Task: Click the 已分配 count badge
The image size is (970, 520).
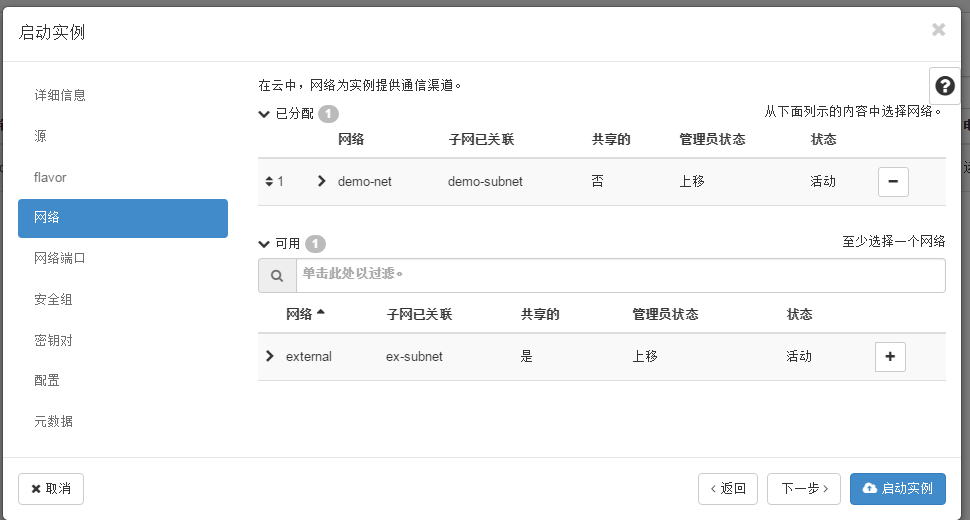Action: [328, 114]
